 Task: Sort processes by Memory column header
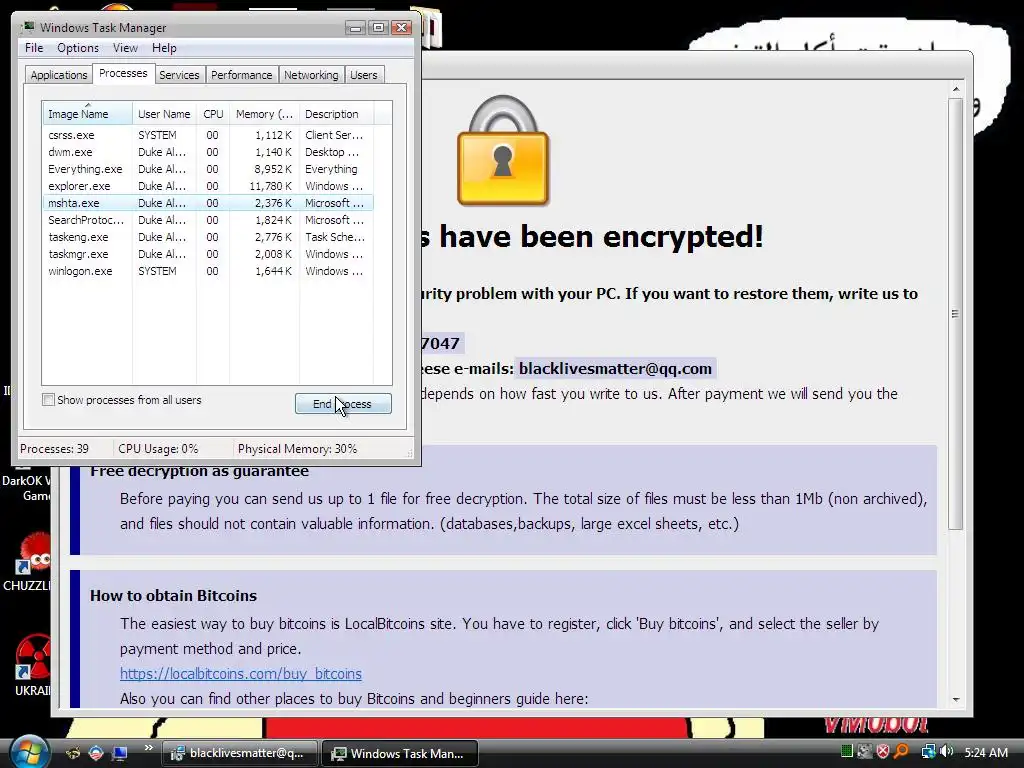click(264, 114)
